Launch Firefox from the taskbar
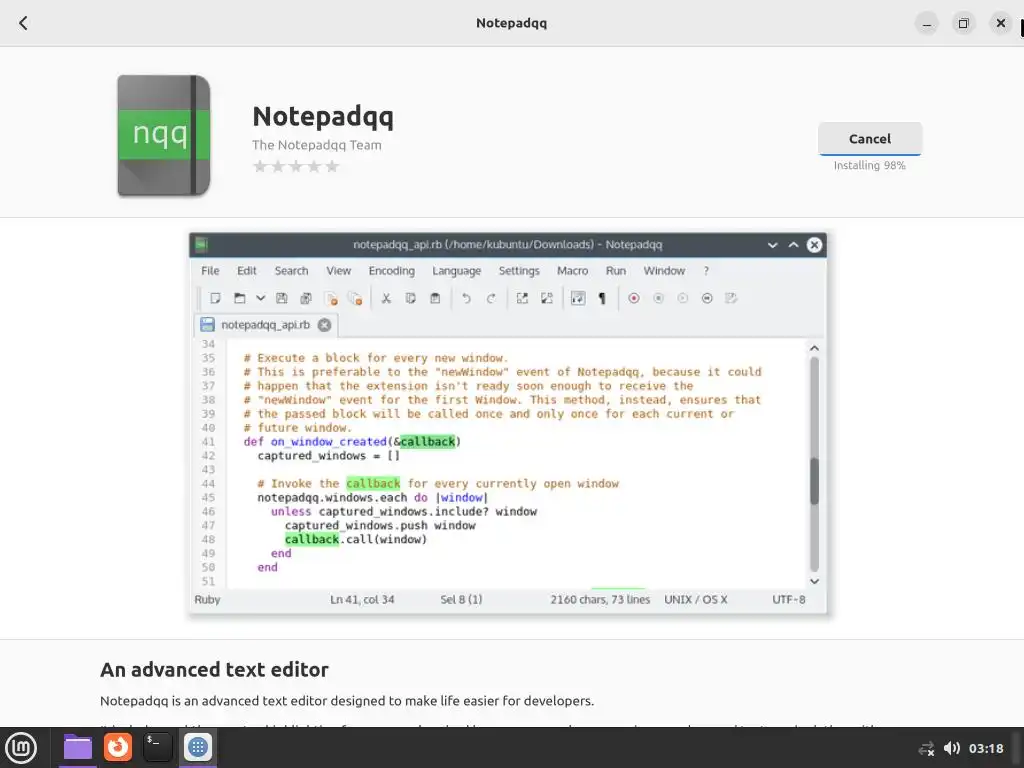 pos(118,747)
